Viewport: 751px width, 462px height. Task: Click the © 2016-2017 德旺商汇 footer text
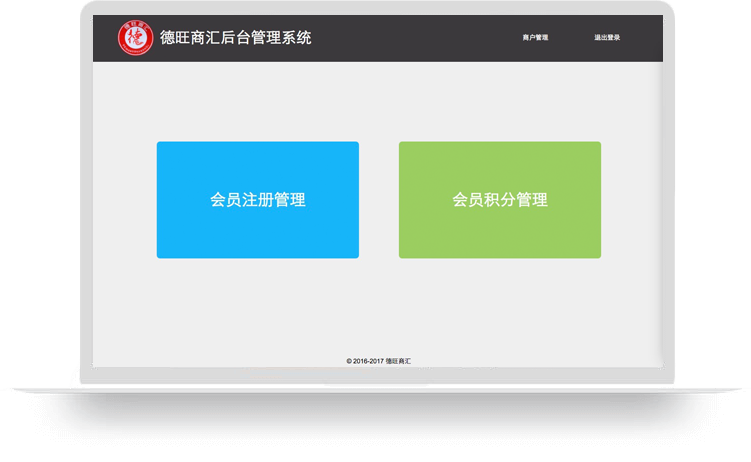[x=378, y=361]
